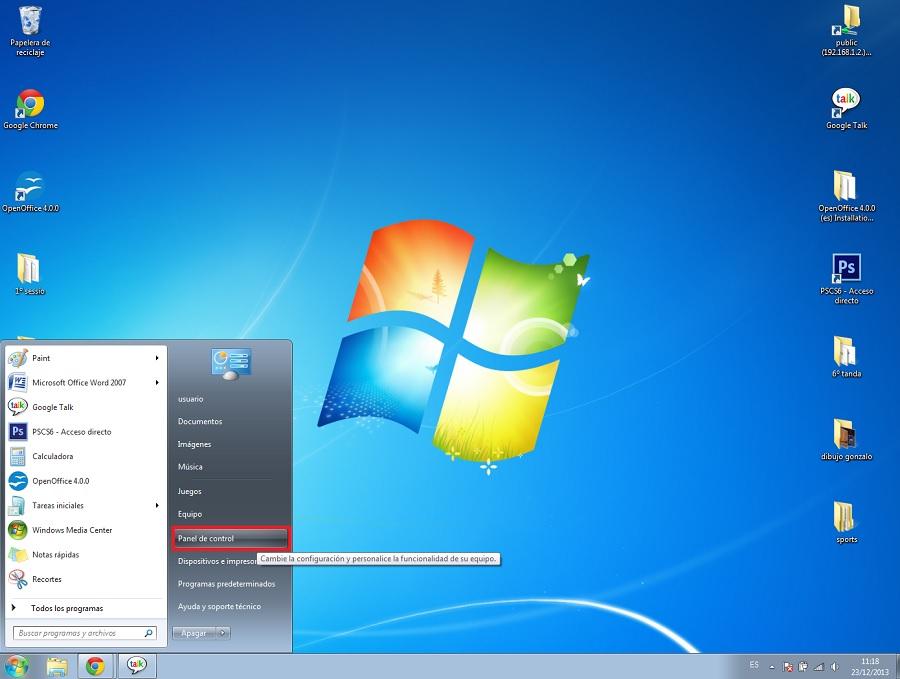
Task: Open the Google Talk desktop icon
Action: coord(846,103)
